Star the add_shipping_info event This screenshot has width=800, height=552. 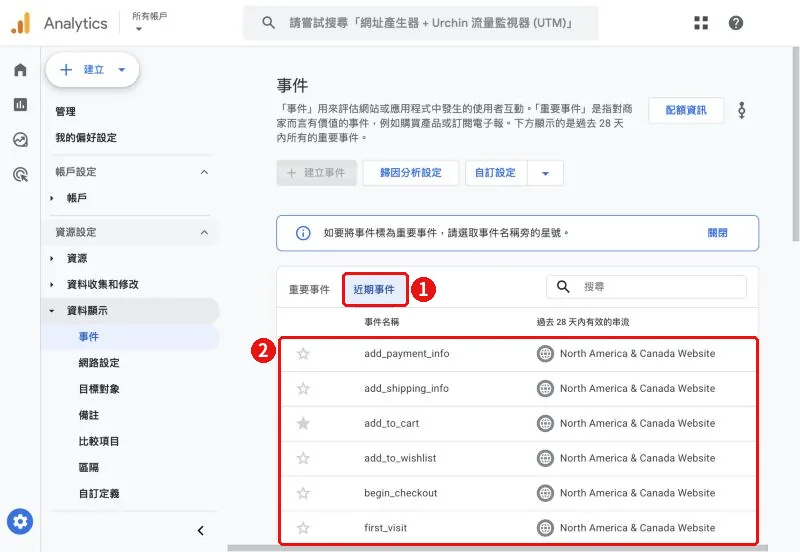[303, 389]
